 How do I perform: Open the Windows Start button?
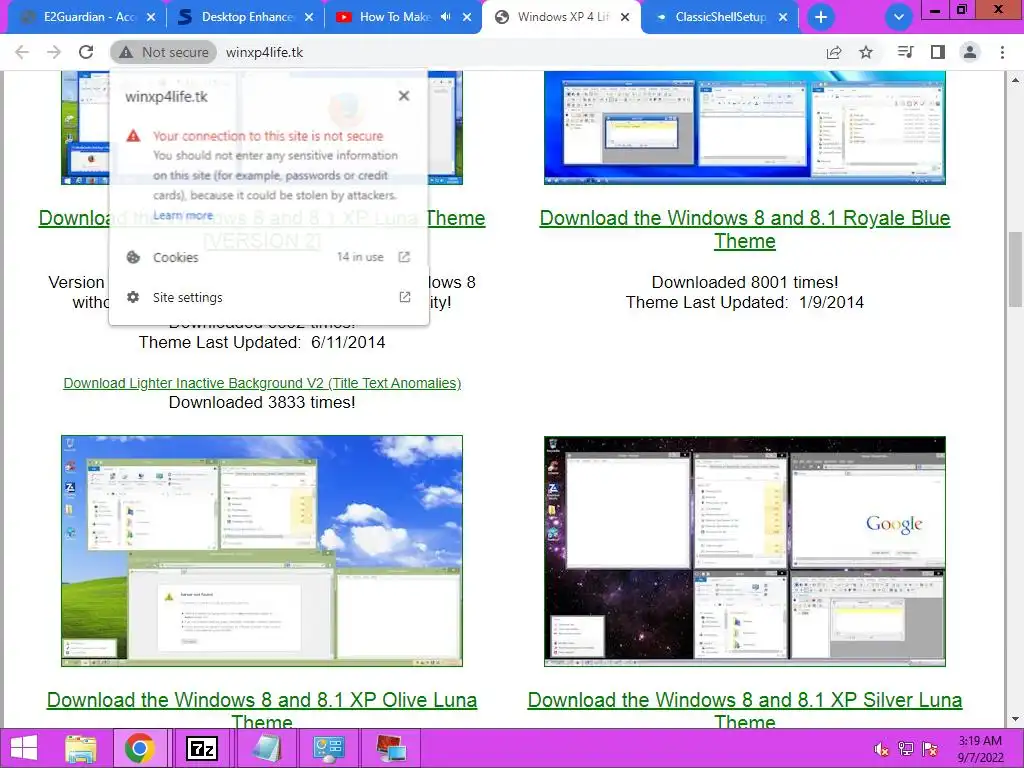[x=24, y=748]
